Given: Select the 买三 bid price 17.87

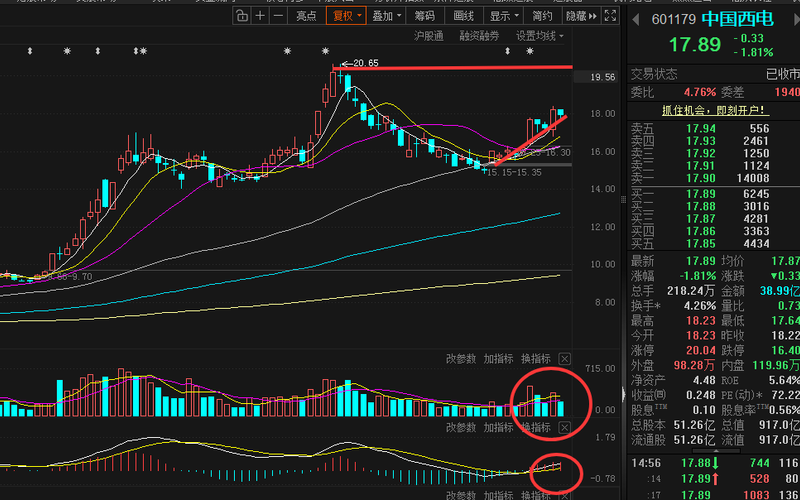Looking at the screenshot, I should [701, 218].
